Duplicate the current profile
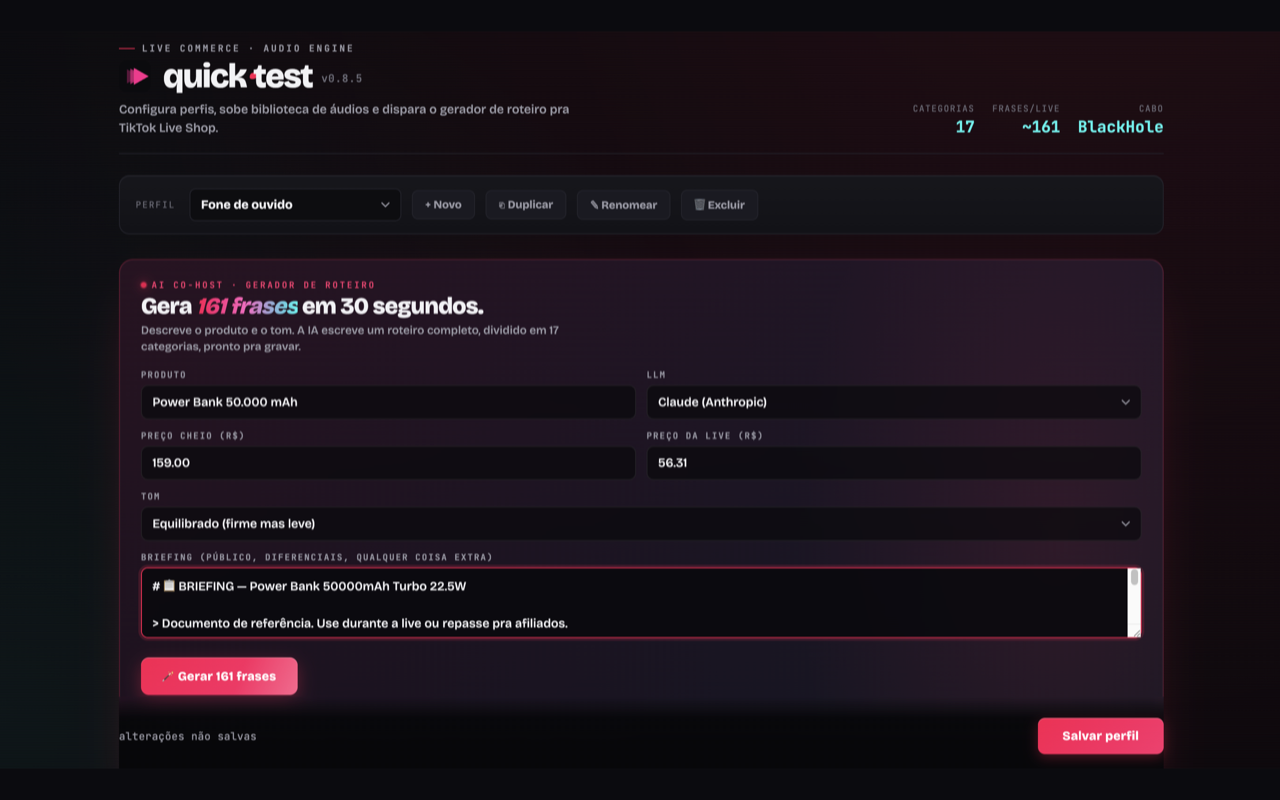The height and width of the screenshot is (800, 1280). [526, 205]
